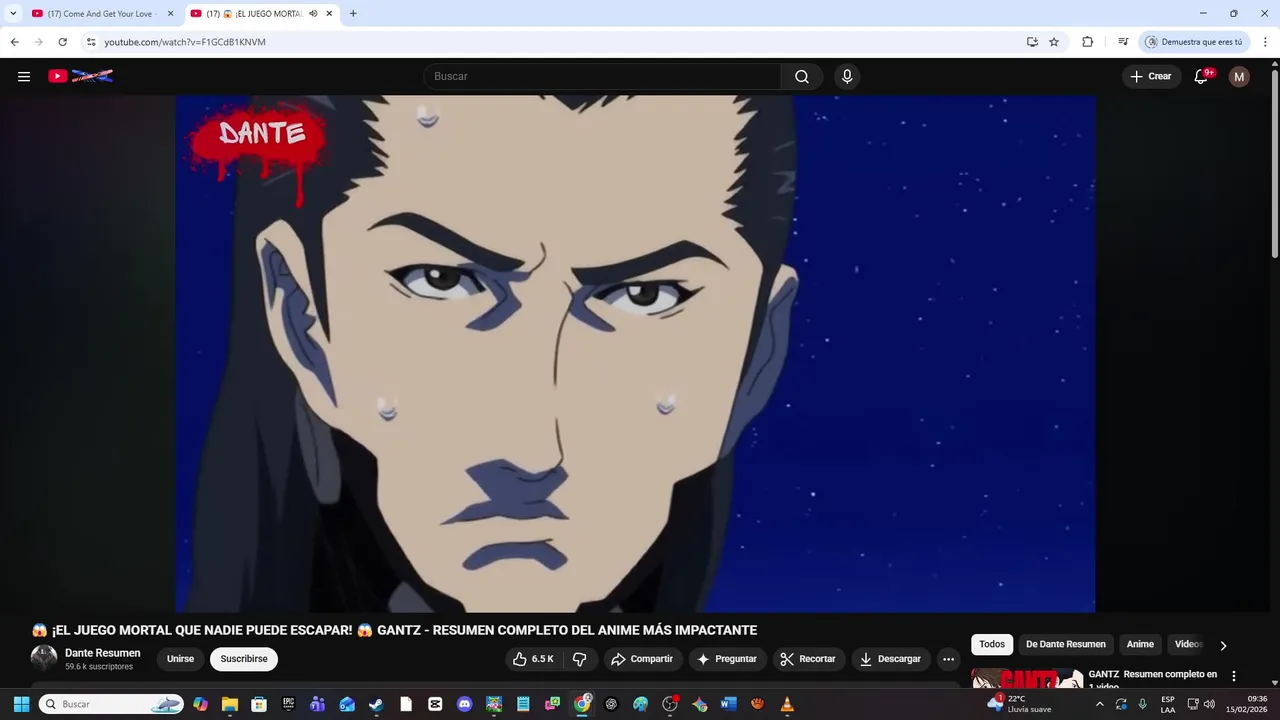
Task: Open the account avatar menu
Action: pyautogui.click(x=1239, y=76)
